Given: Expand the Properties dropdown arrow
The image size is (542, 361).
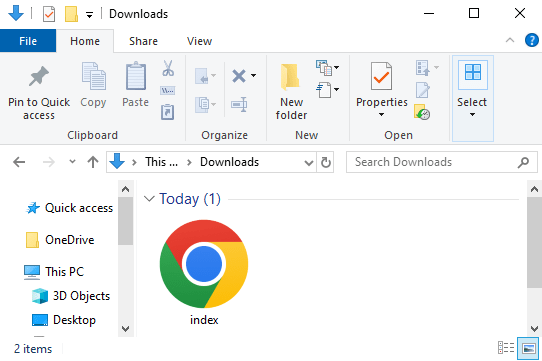Looking at the screenshot, I should tap(381, 115).
